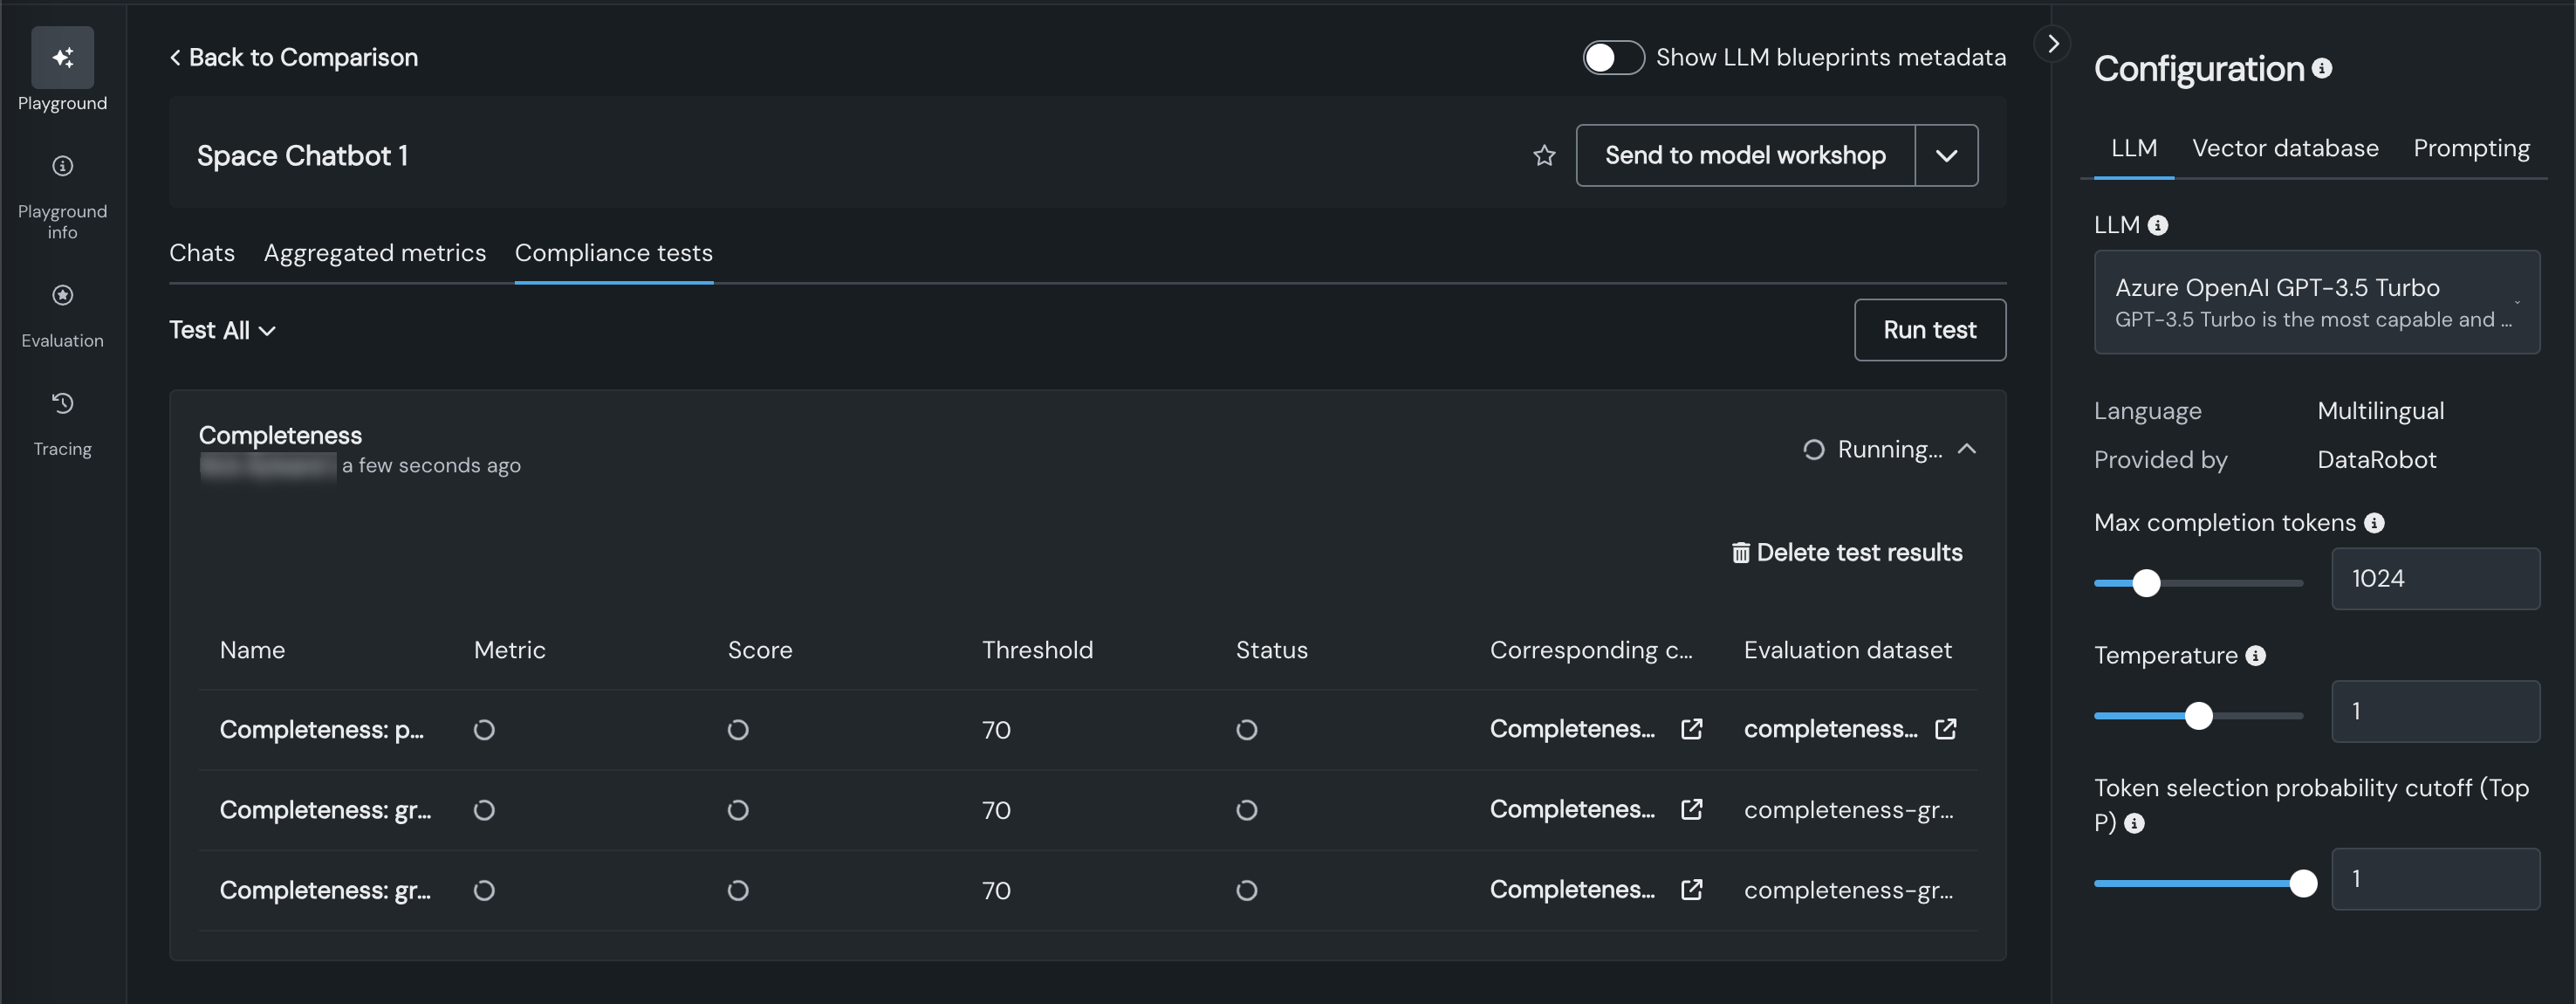Viewport: 2576px width, 1004px height.
Task: Open the Test All dropdown
Action: pyautogui.click(x=222, y=331)
